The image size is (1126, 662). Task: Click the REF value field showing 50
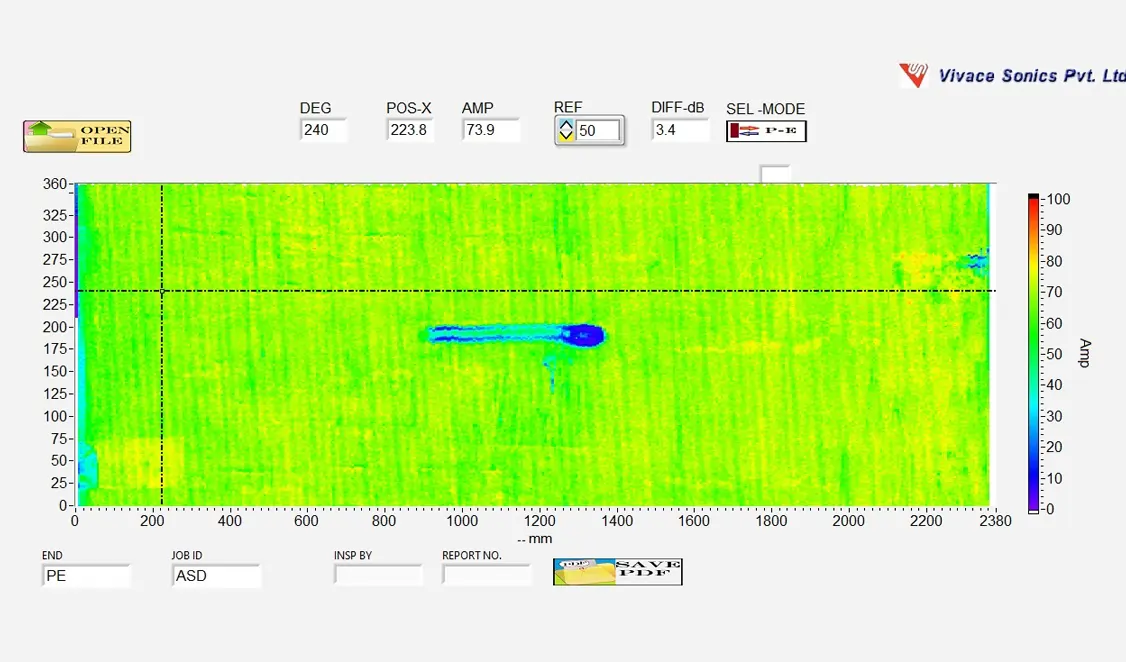point(597,131)
